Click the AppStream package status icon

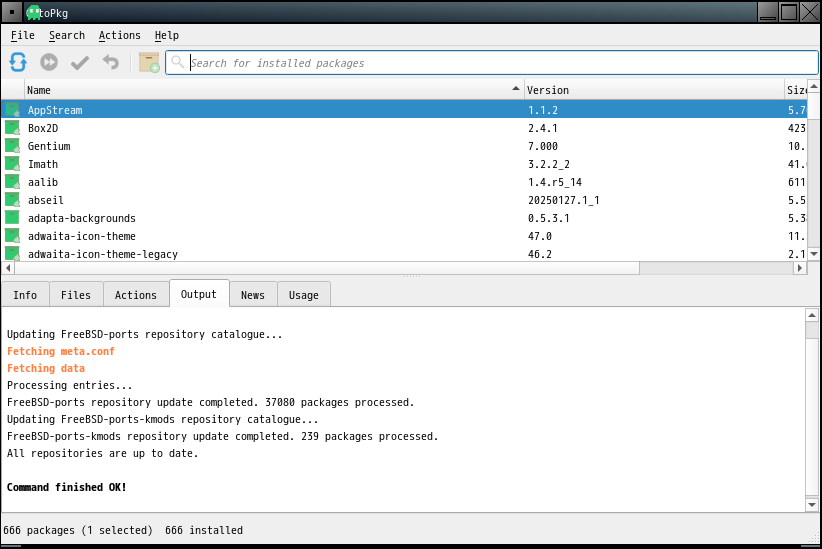pyautogui.click(x=13, y=110)
